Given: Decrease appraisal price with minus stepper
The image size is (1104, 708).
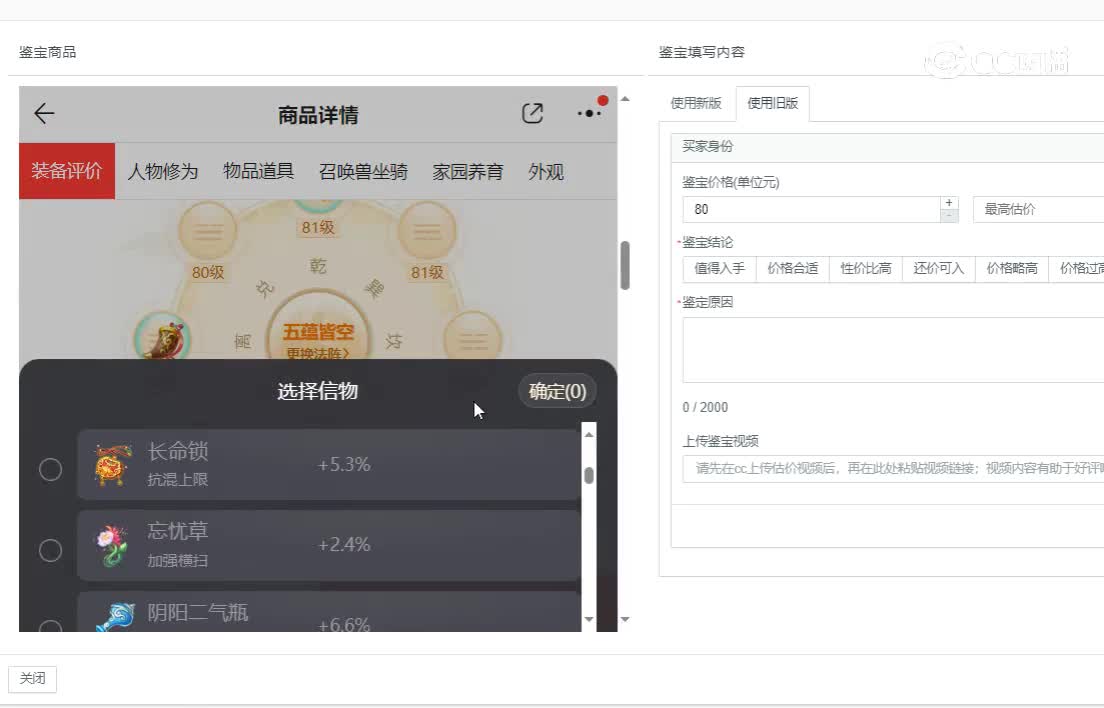Looking at the screenshot, I should pos(949,216).
